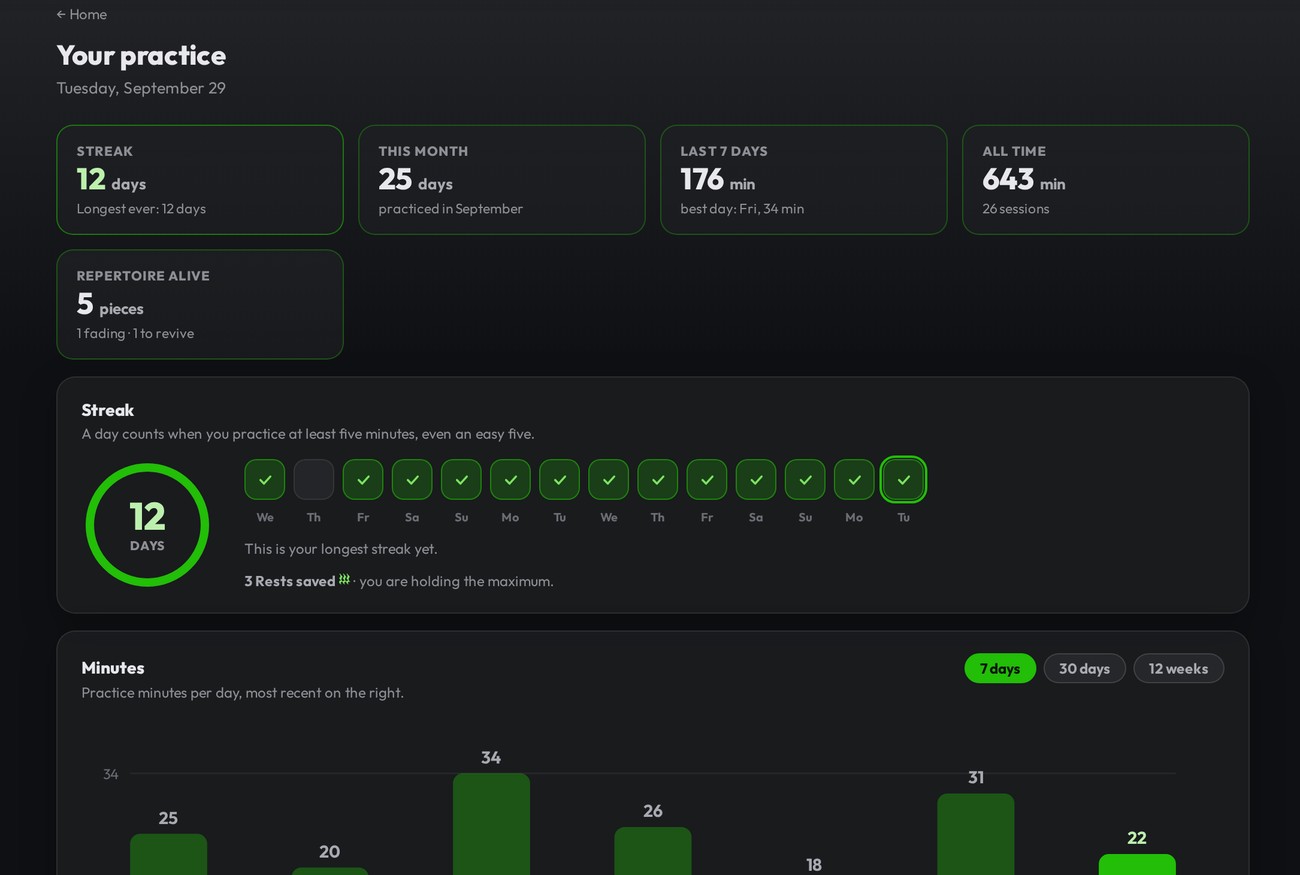Go back using the Home link
Image resolution: width=1300 pixels, height=875 pixels.
(x=81, y=14)
